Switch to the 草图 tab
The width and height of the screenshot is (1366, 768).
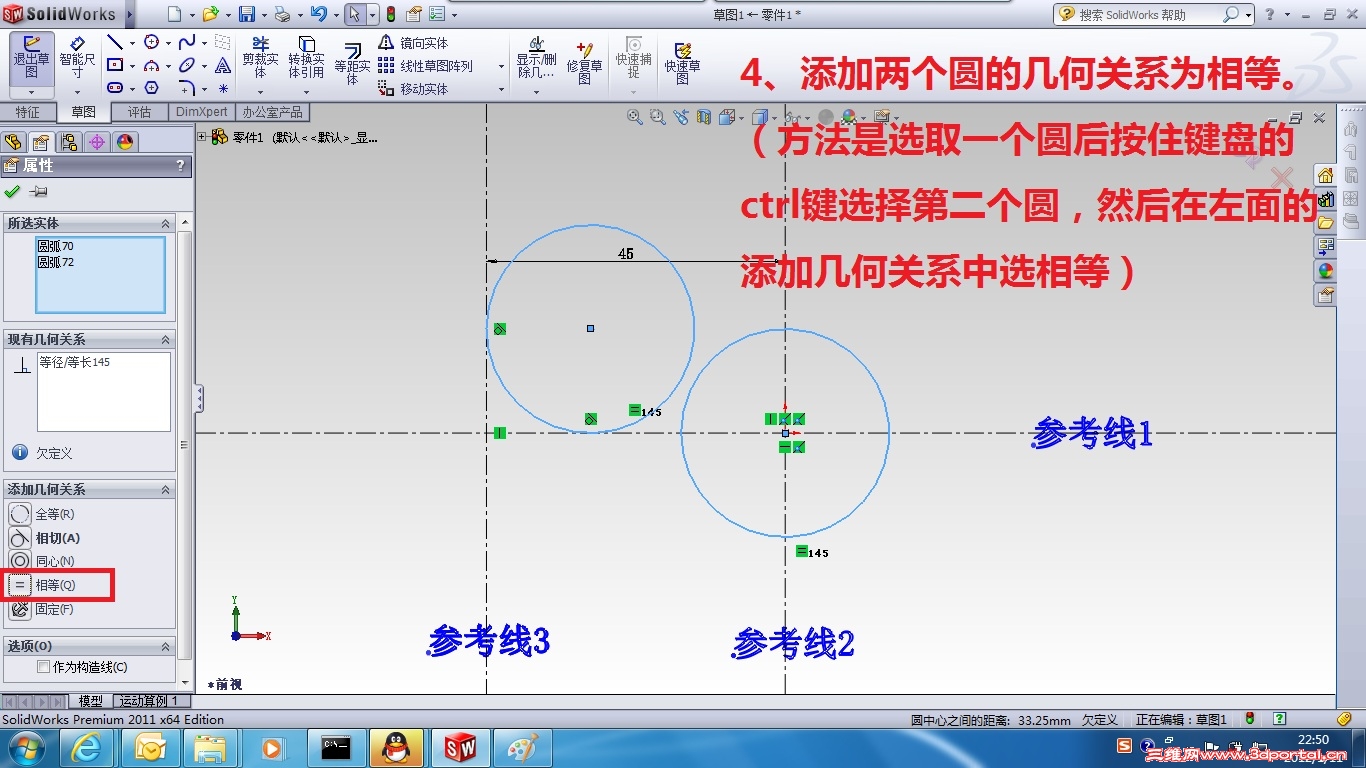point(83,112)
